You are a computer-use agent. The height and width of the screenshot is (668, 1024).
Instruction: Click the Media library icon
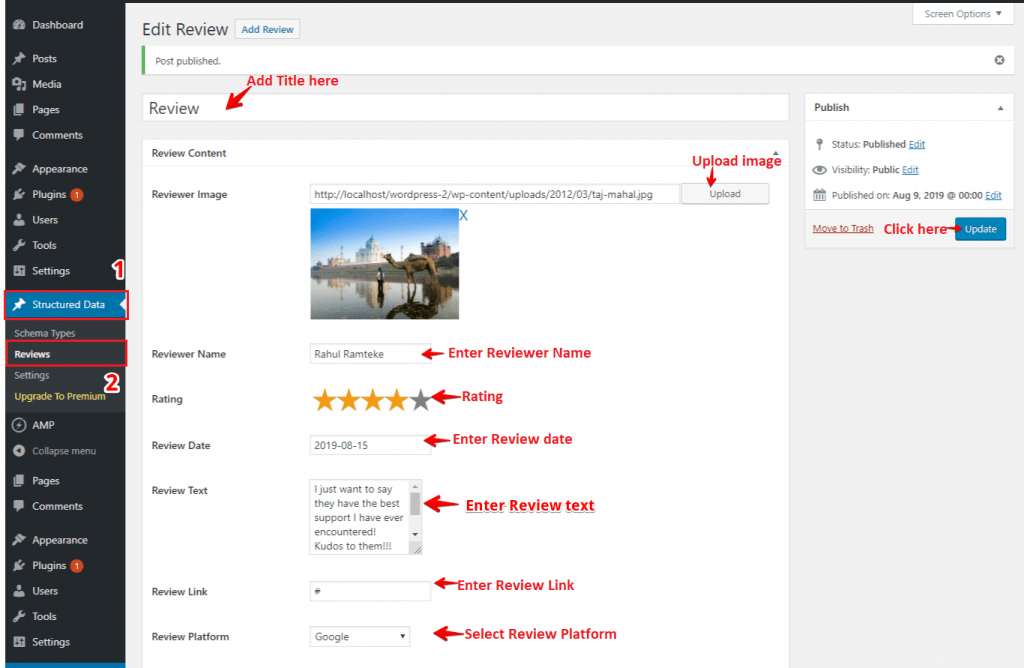[x=19, y=84]
